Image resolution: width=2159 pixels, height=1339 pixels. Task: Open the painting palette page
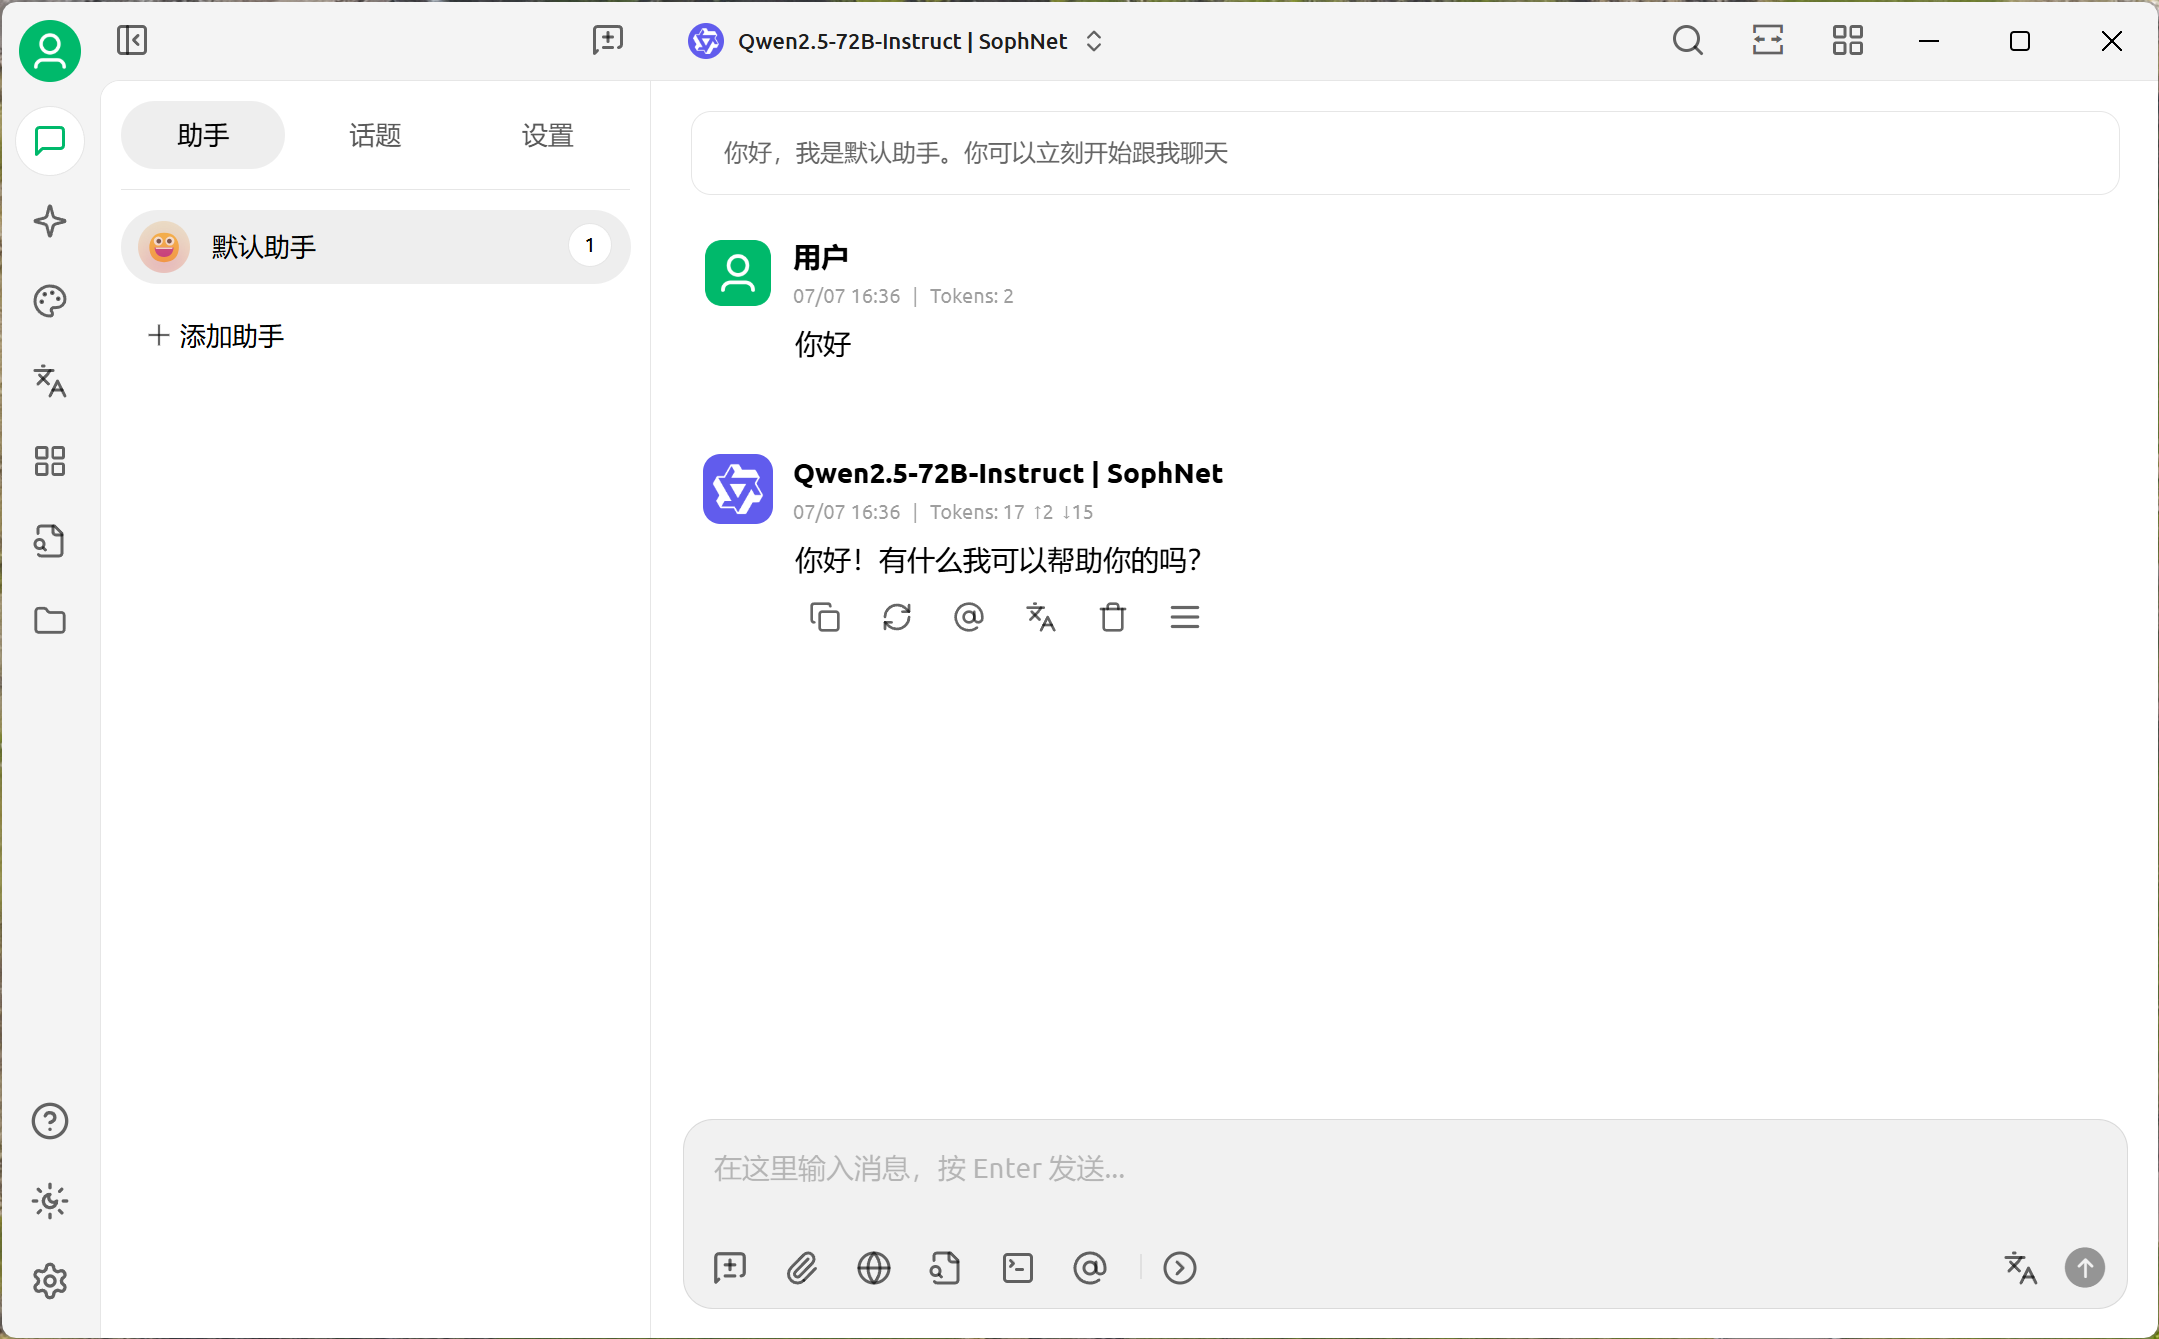coord(50,301)
